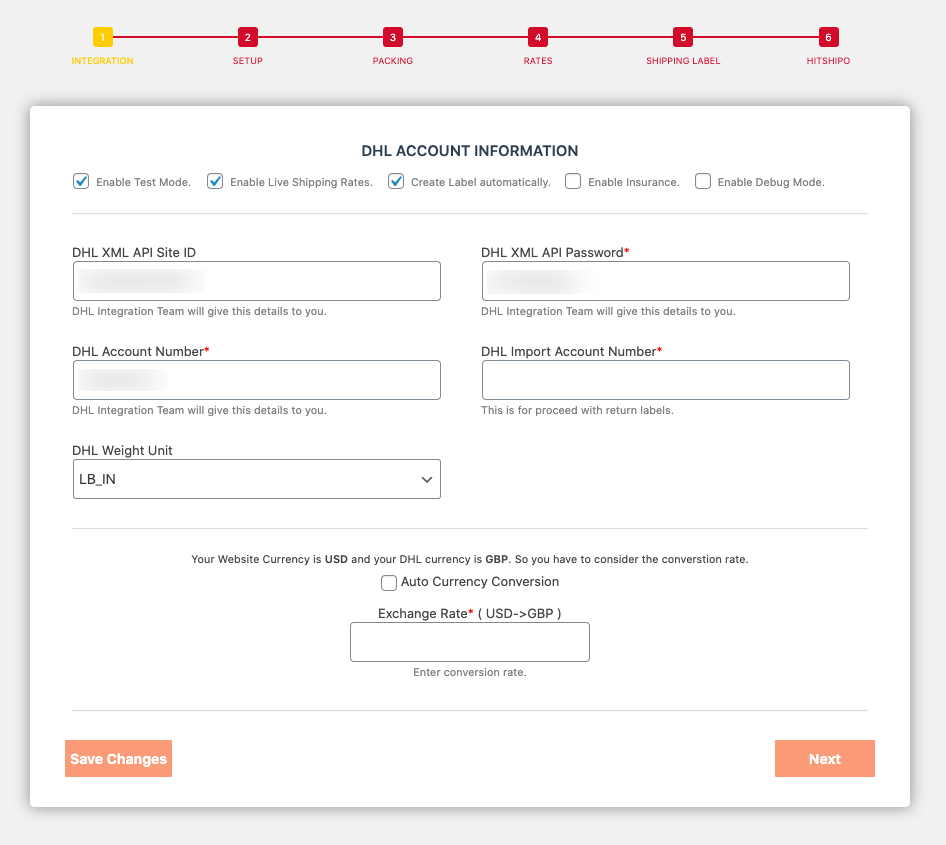Uncheck Enable Live Shipping Rates
The height and width of the screenshot is (845, 946).
[x=215, y=182]
